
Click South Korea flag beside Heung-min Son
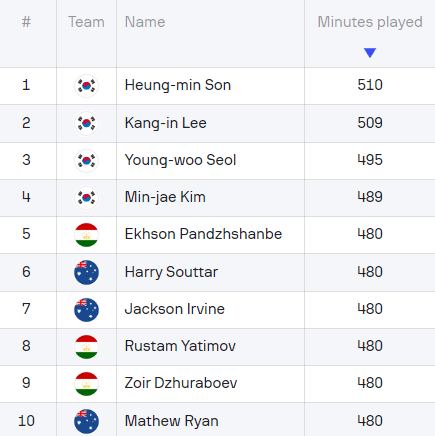pyautogui.click(x=86, y=86)
